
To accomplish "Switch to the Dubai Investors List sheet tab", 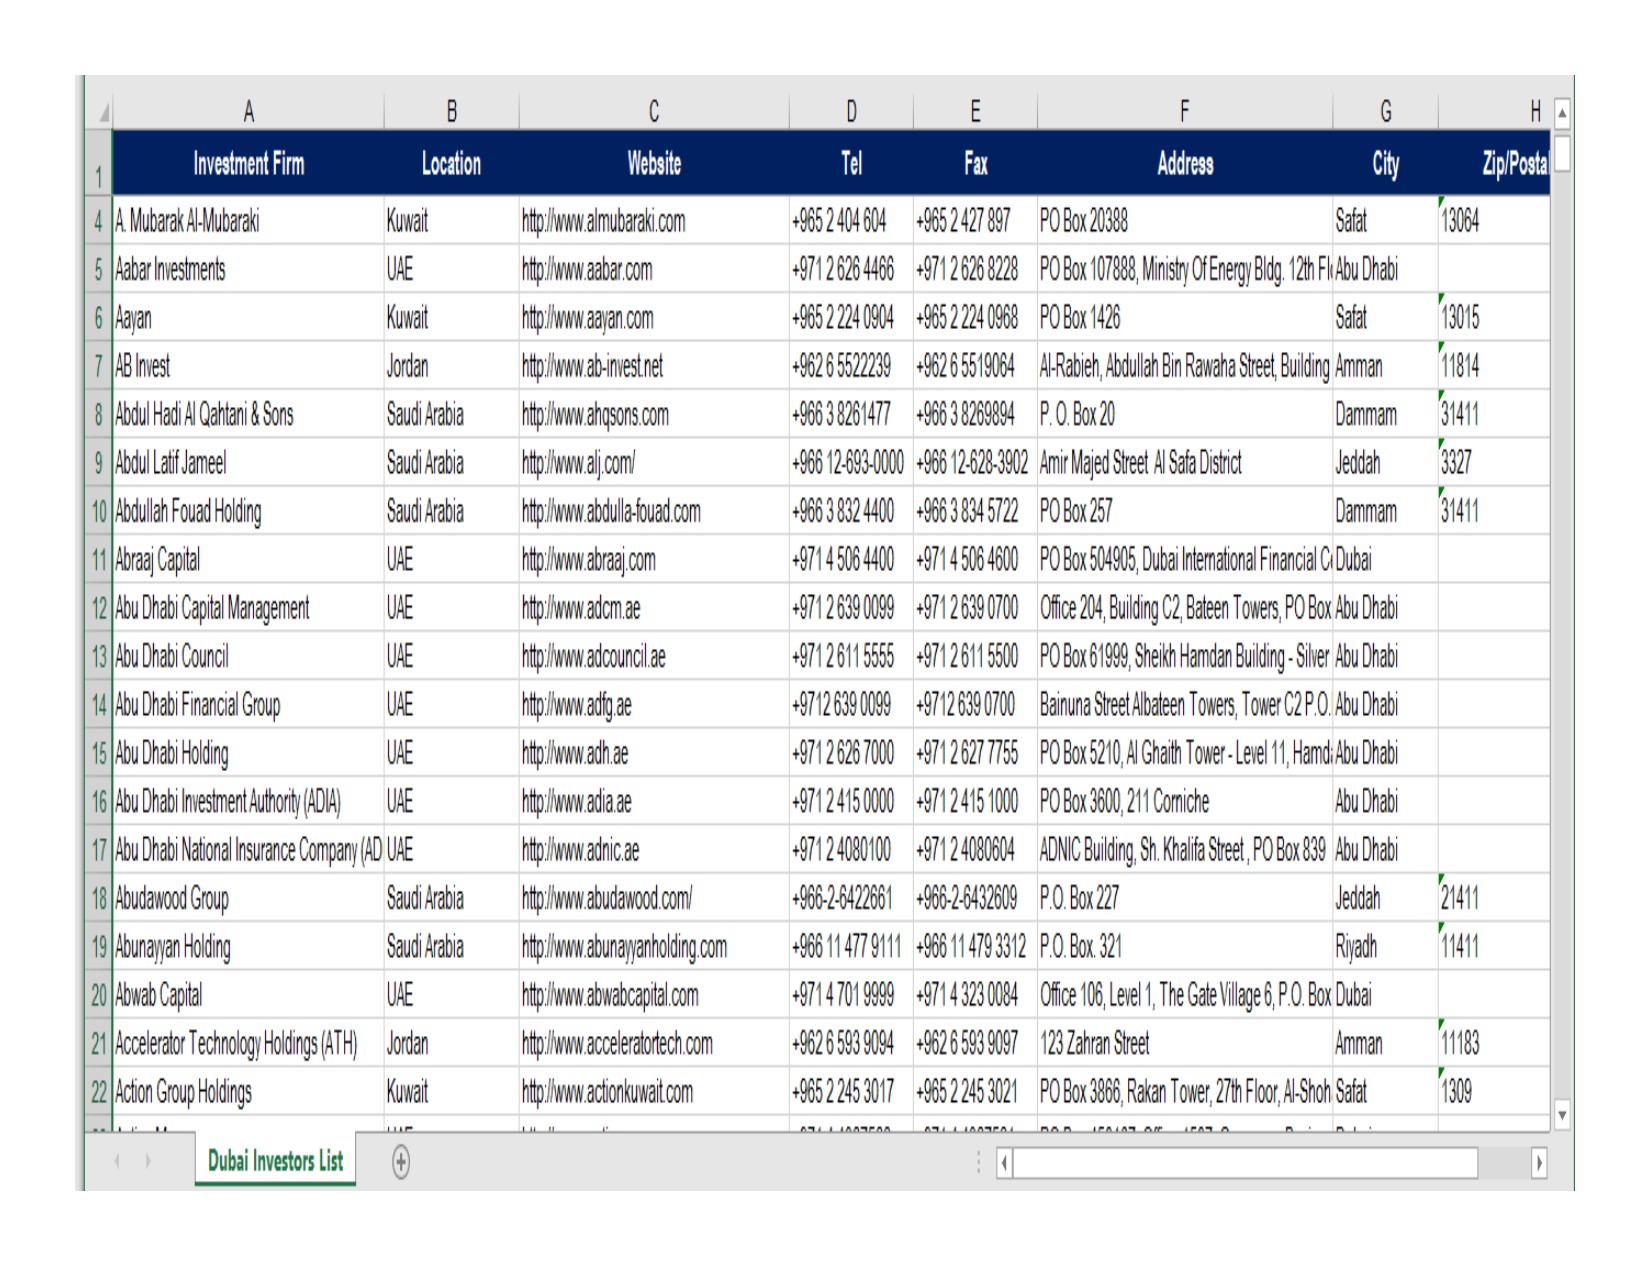I will point(274,1160).
